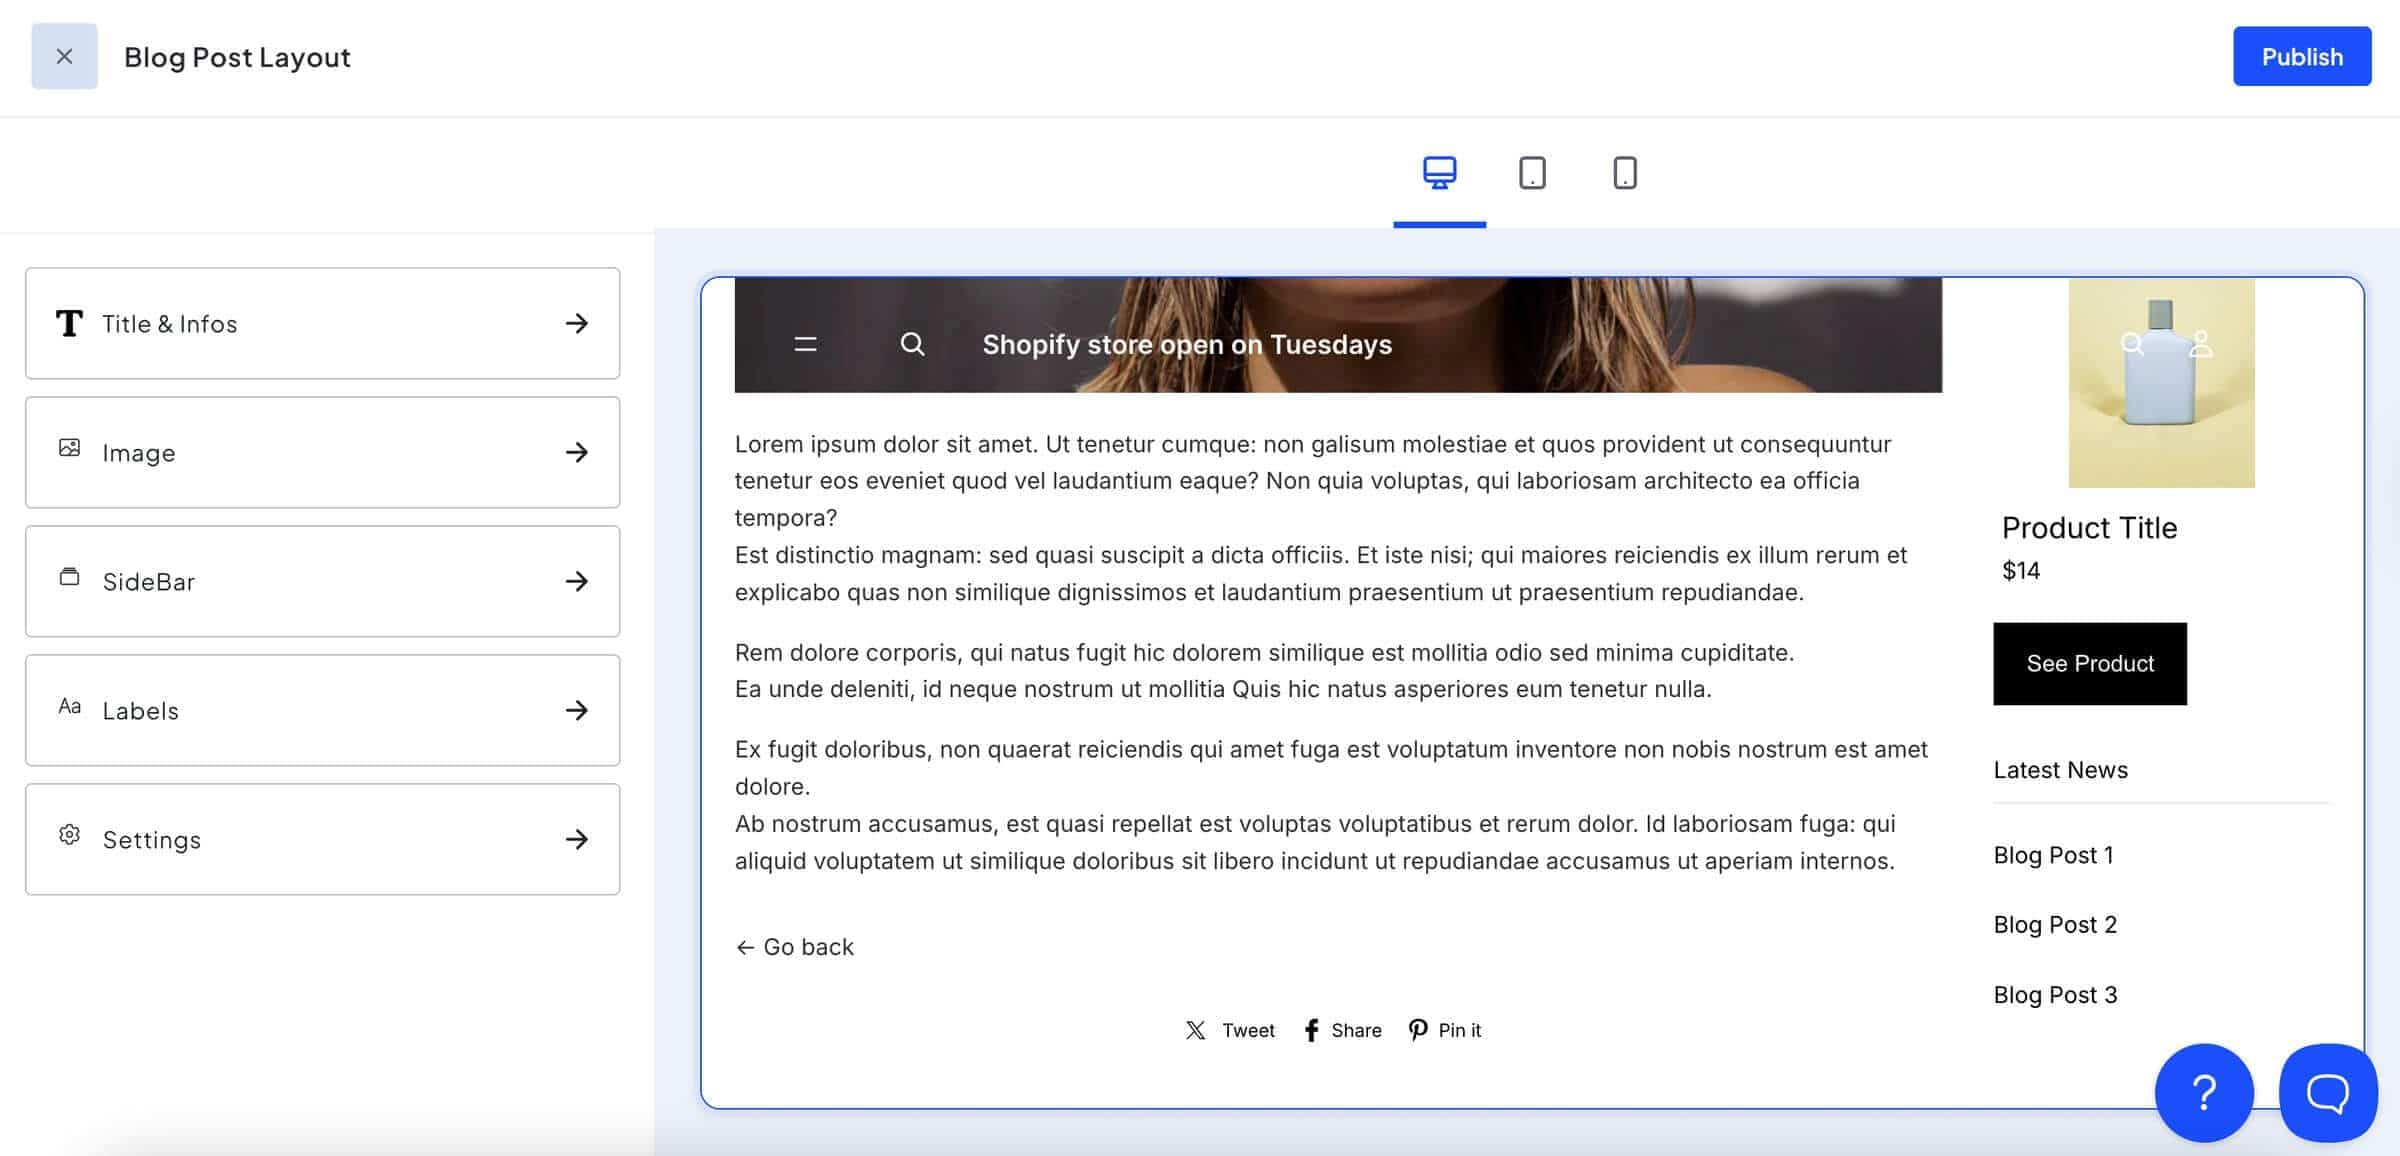This screenshot has height=1156, width=2400.
Task: Expand the SideBar options
Action: click(x=322, y=581)
